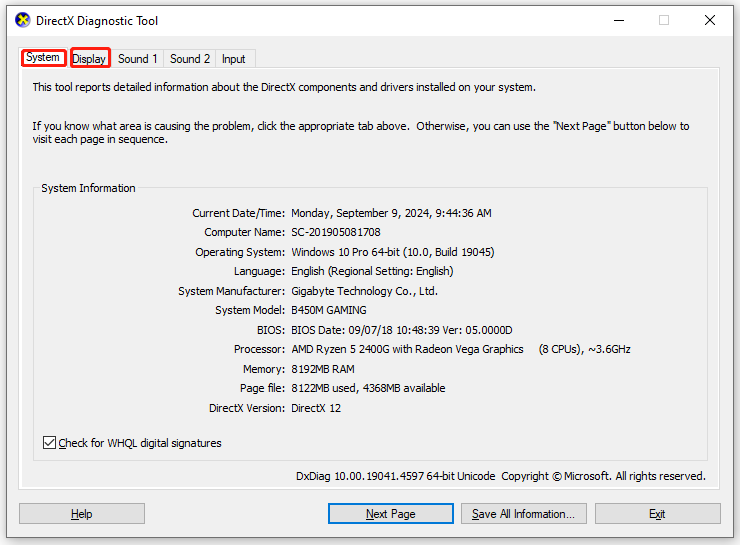Click the AMD Ryzen 5 2400G processor value
This screenshot has height=545, width=740.
click(461, 349)
